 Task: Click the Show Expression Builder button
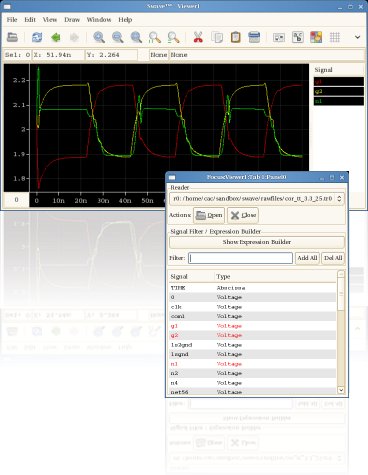[x=257, y=242]
